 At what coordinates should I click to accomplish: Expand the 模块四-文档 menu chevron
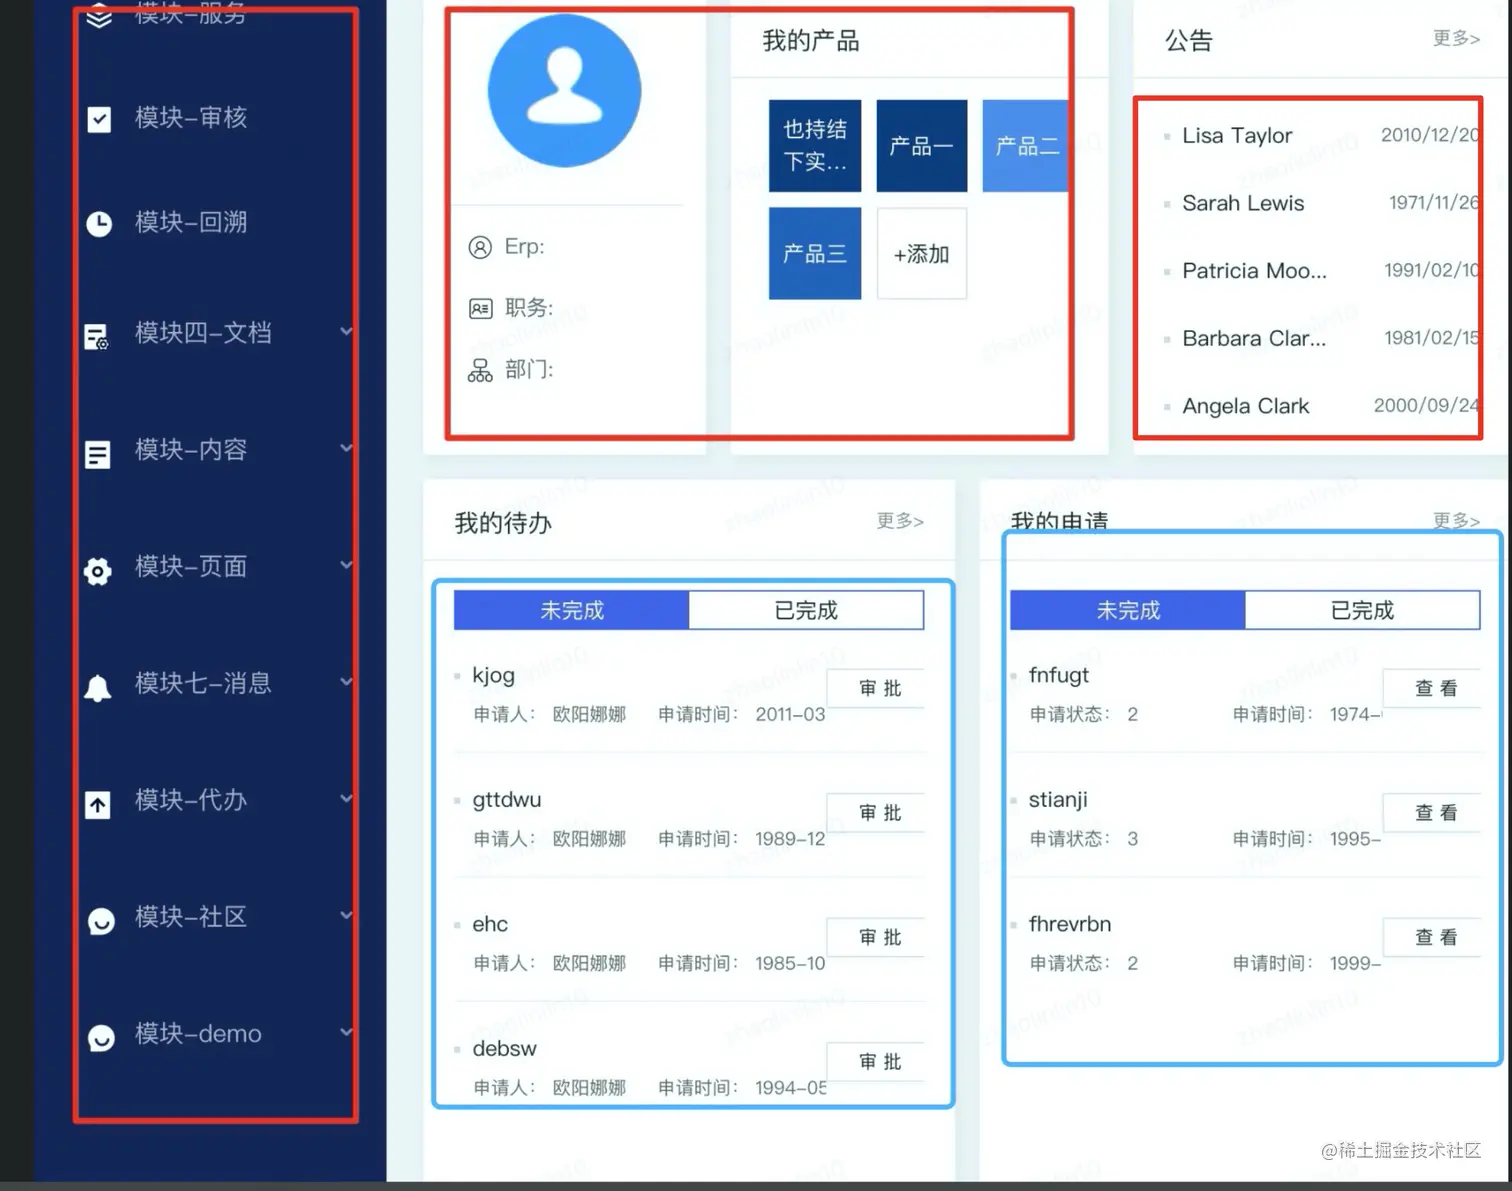pos(345,331)
